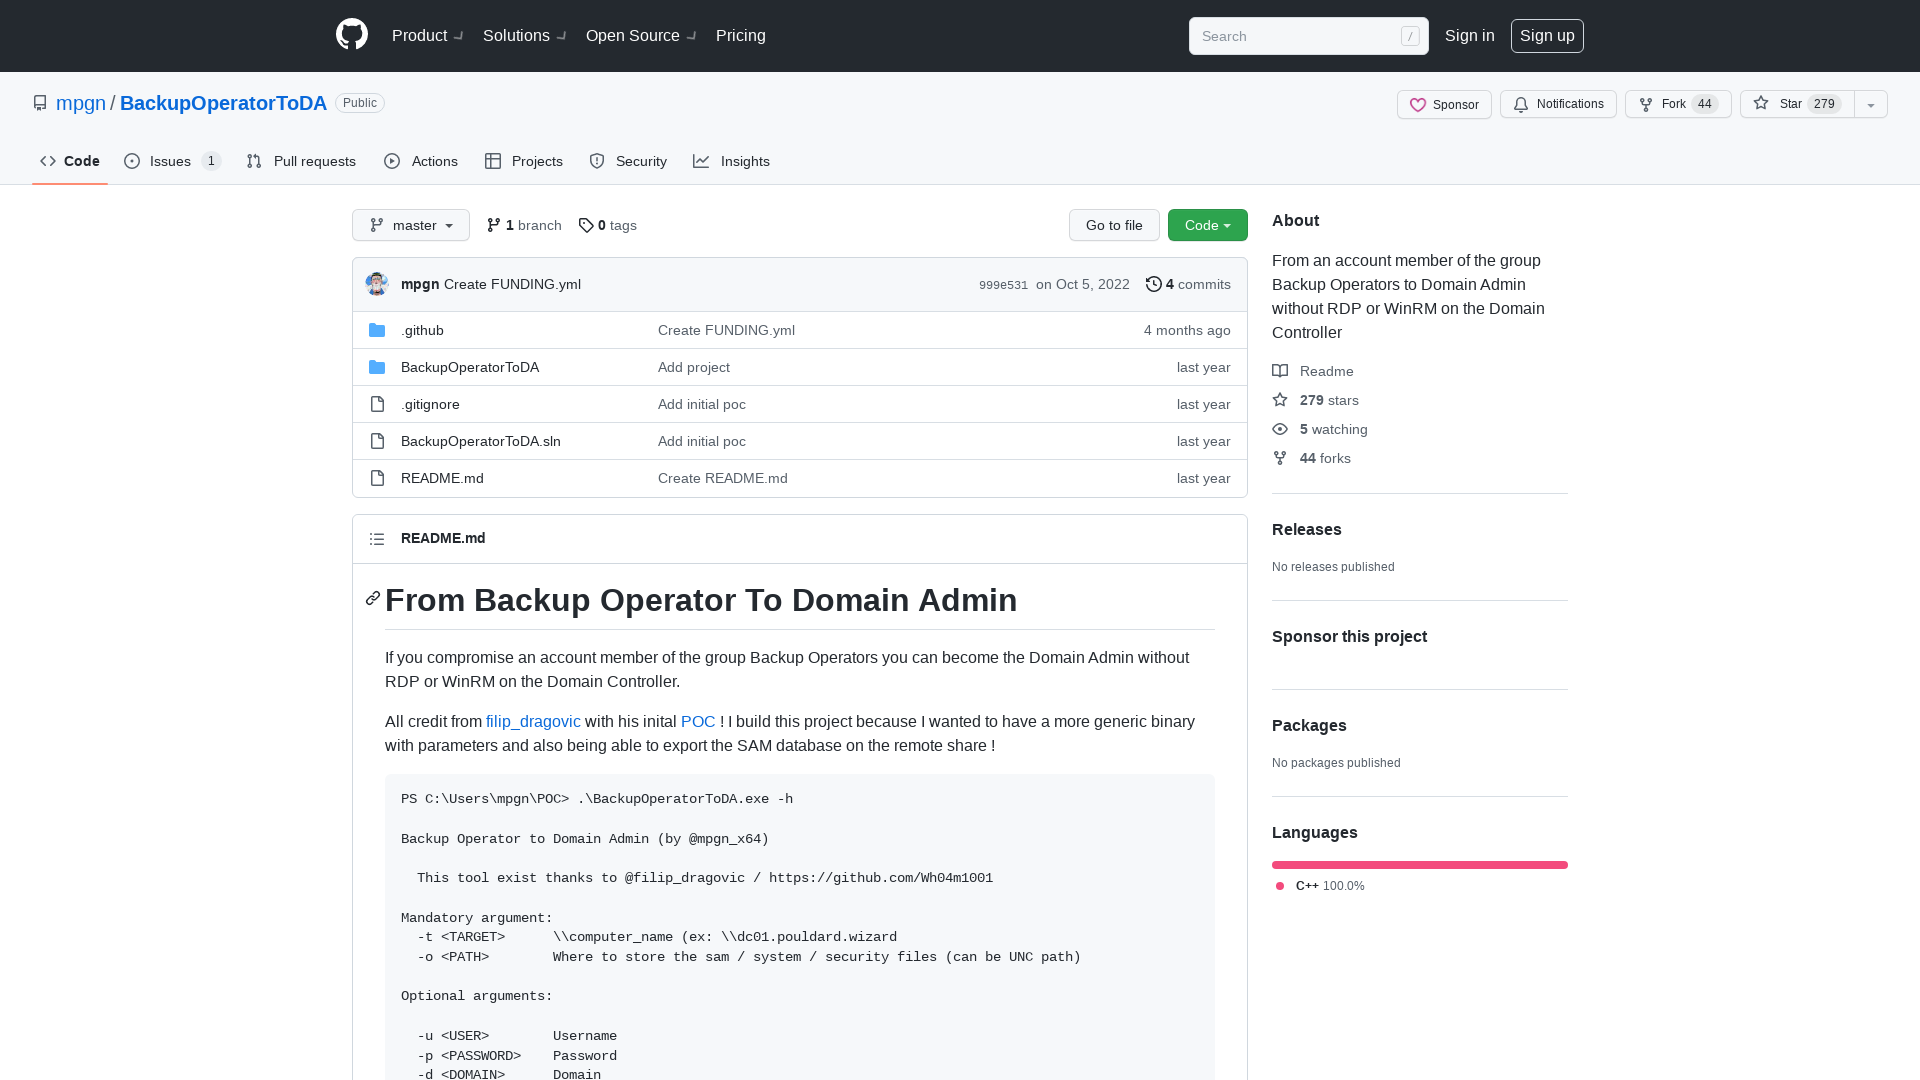Screen dimensions: 1920x1080
Task: Star the repository
Action: point(1797,104)
